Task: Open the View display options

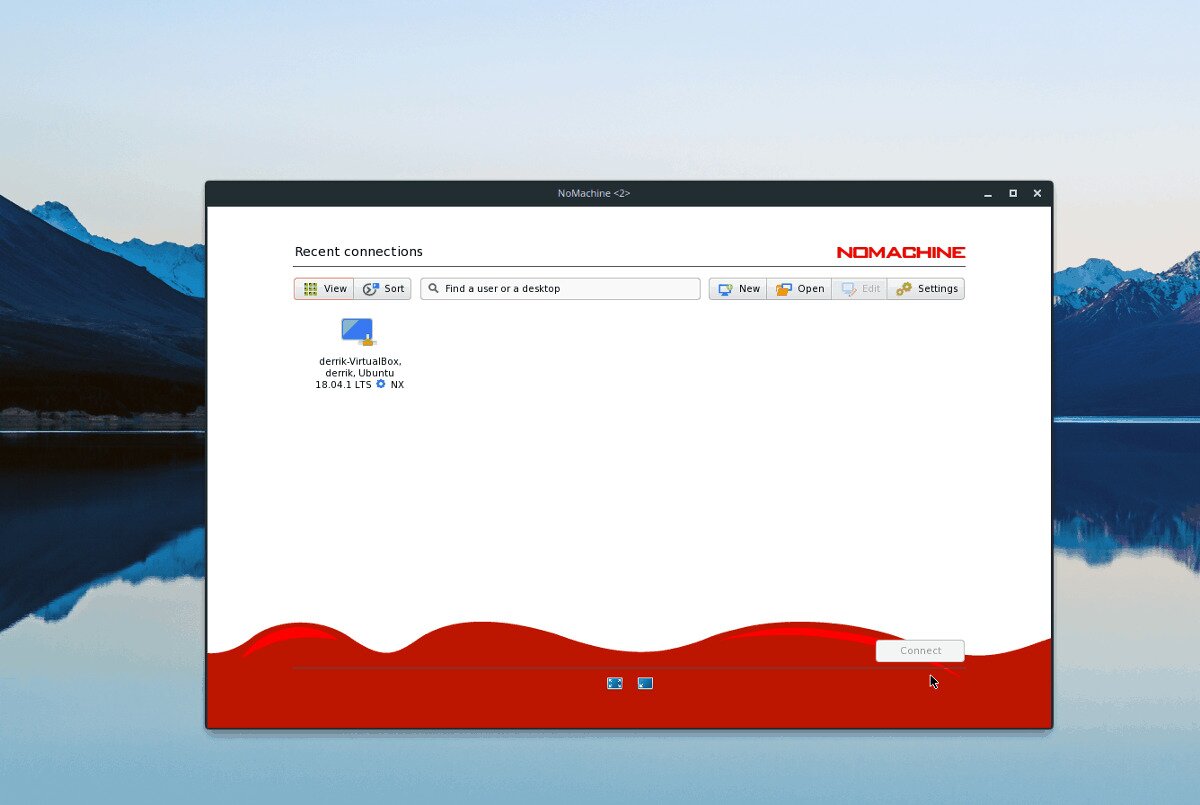Action: pyautogui.click(x=323, y=288)
